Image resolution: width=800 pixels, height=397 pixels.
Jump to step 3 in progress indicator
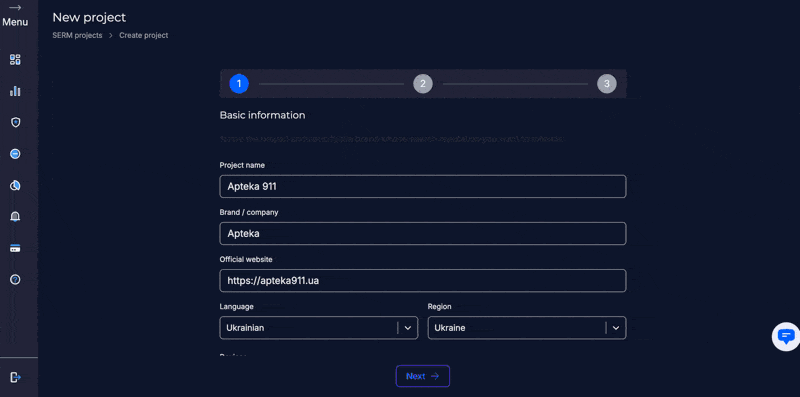[x=607, y=84]
